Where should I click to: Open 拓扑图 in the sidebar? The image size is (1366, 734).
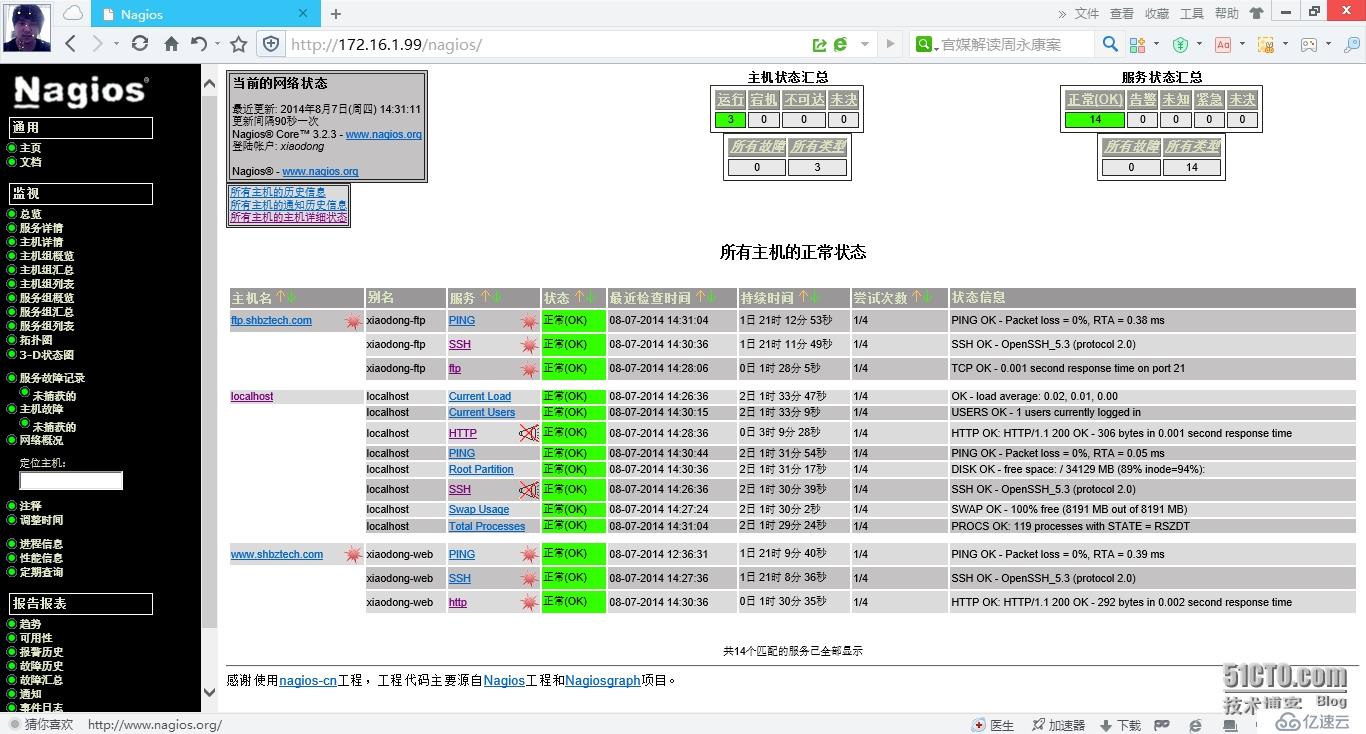pyautogui.click(x=36, y=340)
